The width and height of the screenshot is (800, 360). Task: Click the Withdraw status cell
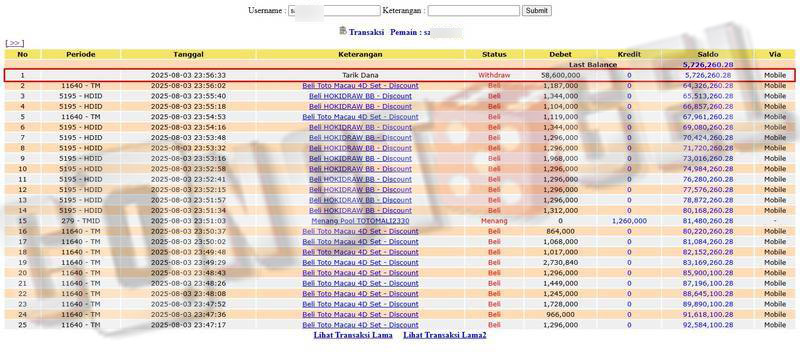click(494, 75)
